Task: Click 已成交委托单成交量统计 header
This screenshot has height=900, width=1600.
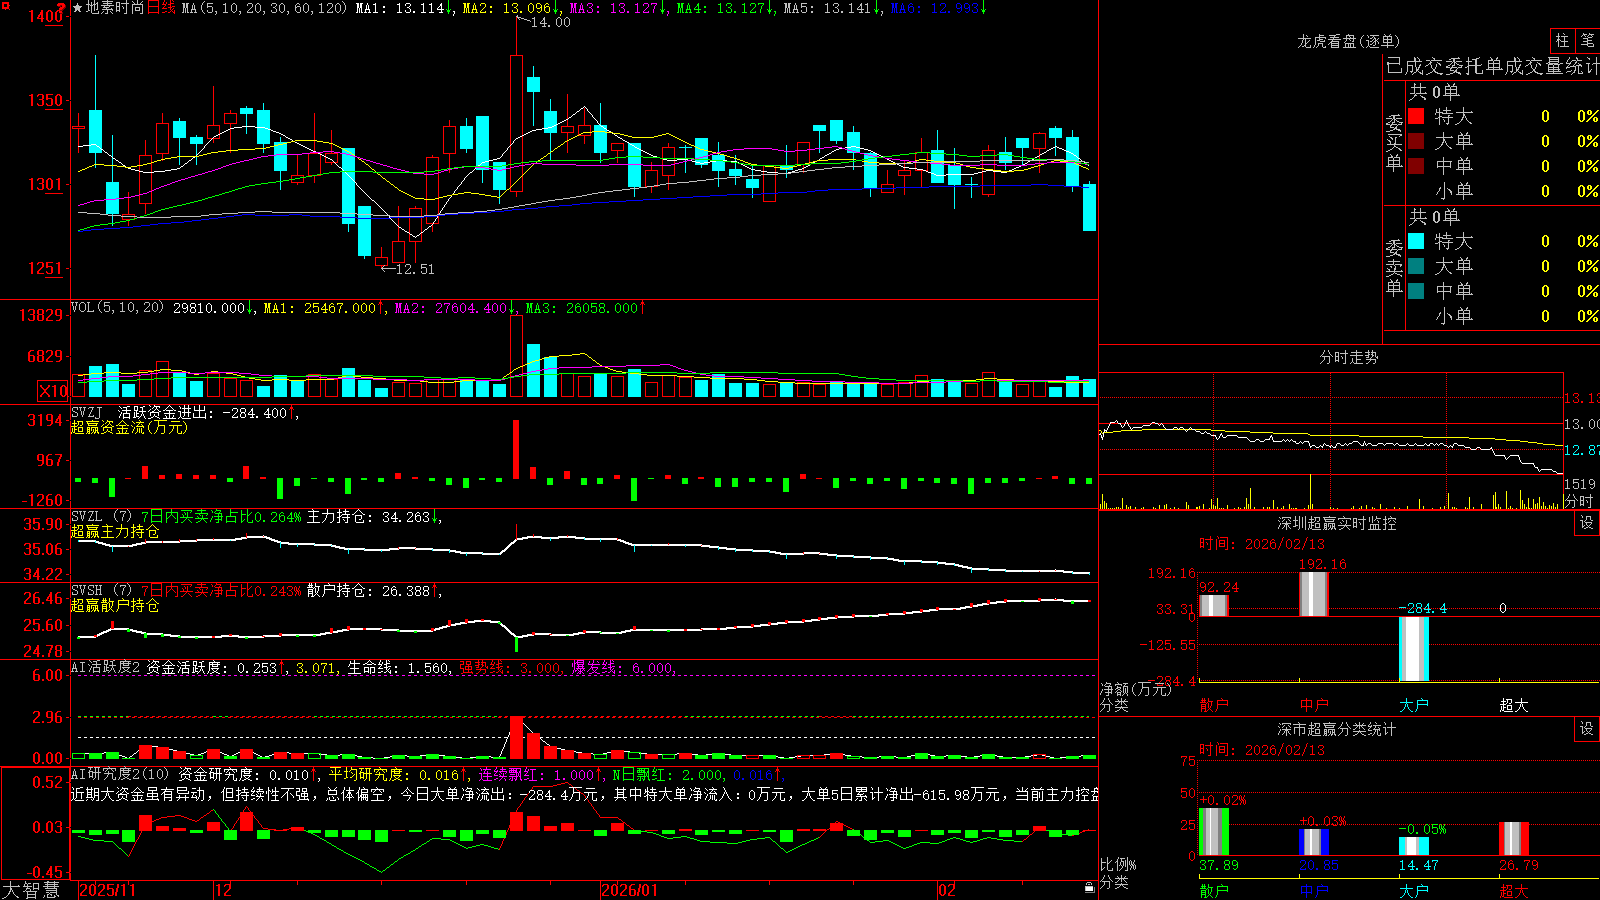Action: (x=1492, y=66)
